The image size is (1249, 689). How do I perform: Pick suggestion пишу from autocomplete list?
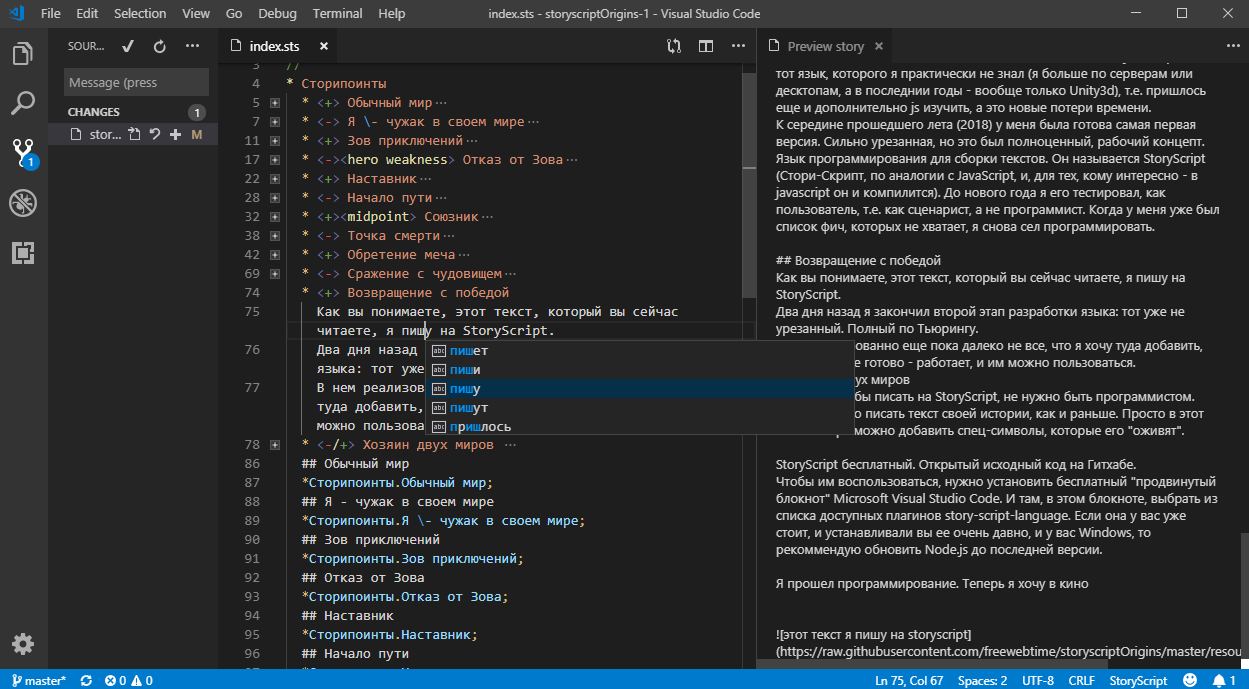(x=639, y=389)
